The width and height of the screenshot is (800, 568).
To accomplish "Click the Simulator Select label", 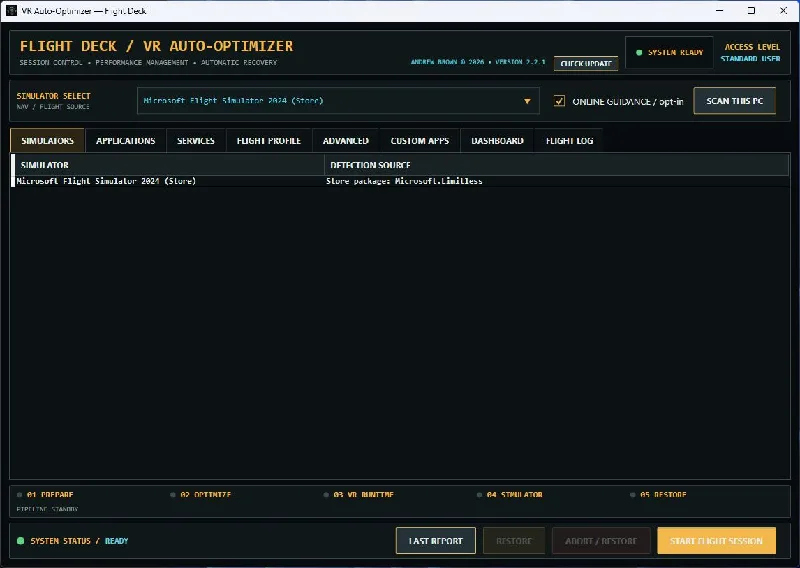I will click(54, 96).
